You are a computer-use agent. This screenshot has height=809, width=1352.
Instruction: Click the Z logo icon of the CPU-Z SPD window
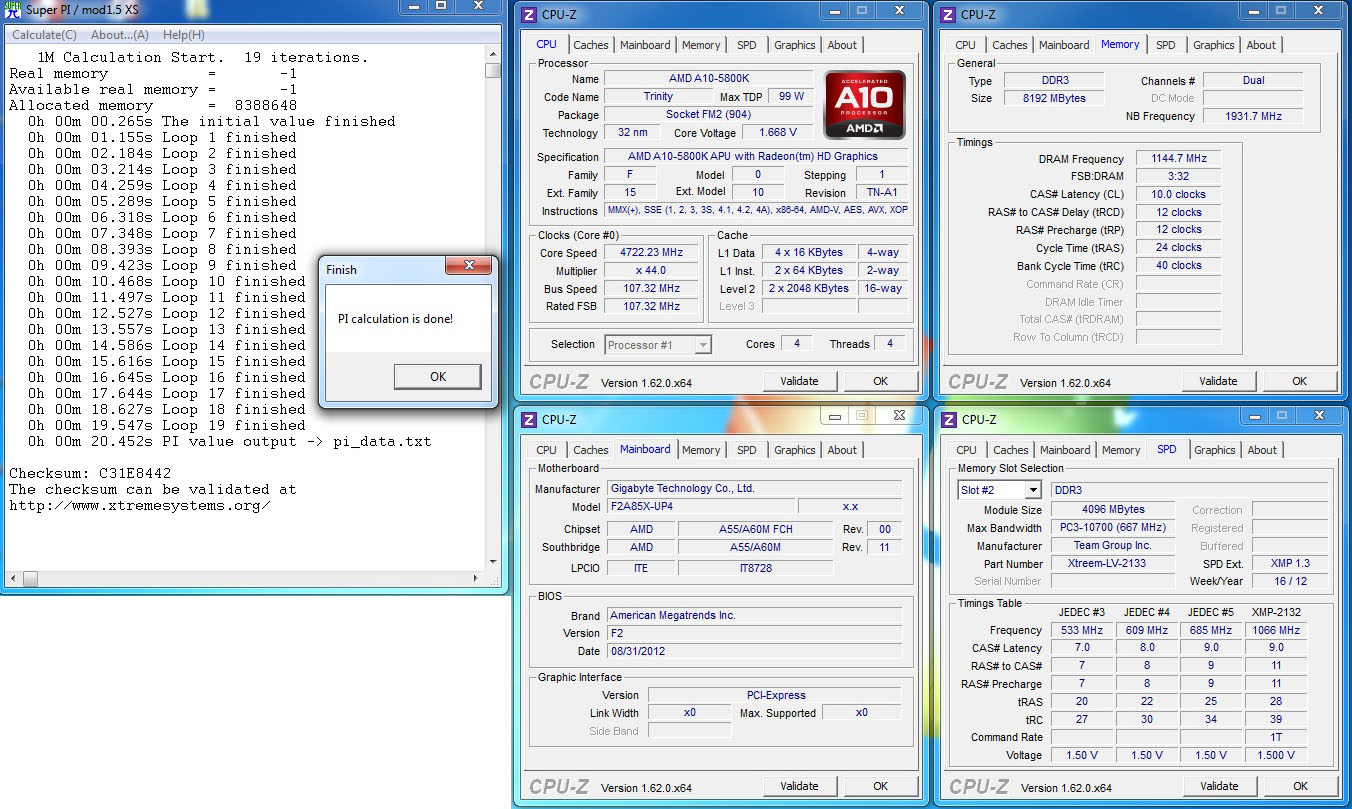tap(948, 419)
